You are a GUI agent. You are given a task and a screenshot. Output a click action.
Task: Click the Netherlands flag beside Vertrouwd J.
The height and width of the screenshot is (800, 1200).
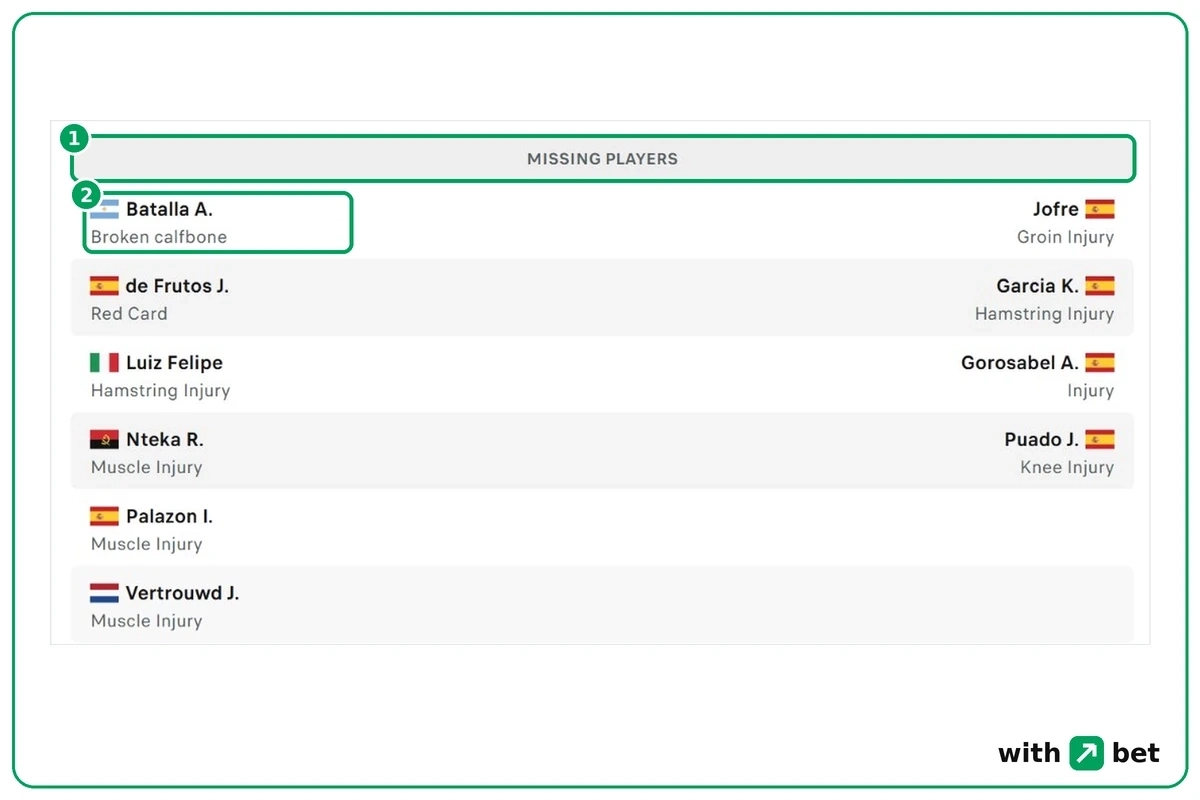click(x=104, y=593)
